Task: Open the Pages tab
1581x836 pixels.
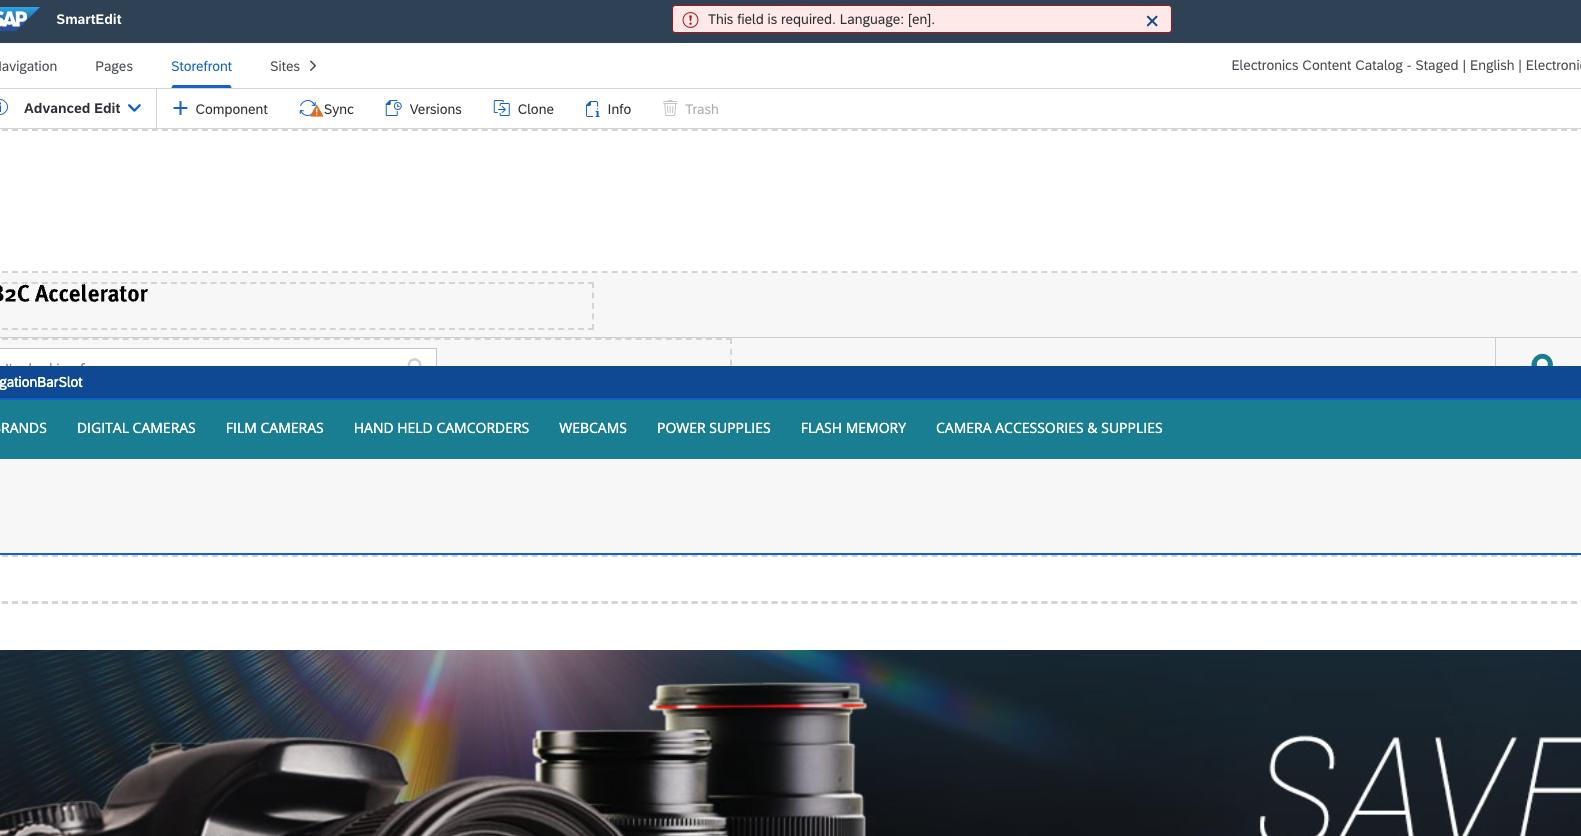Action: (x=114, y=66)
